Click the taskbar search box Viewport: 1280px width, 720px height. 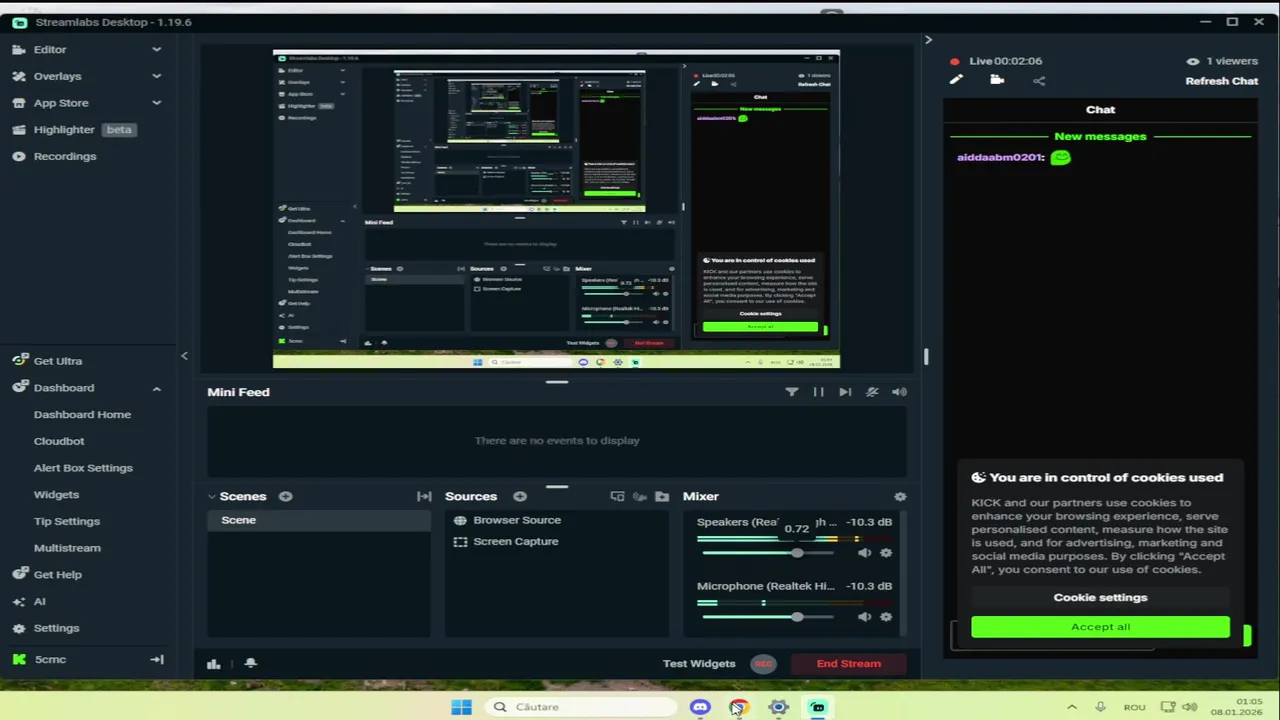tap(581, 707)
